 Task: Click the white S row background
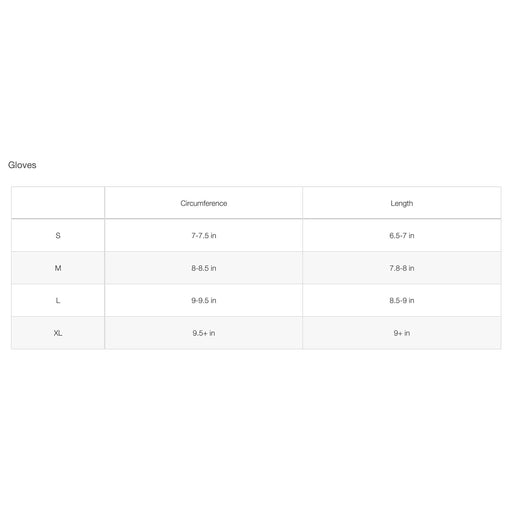pyautogui.click(x=256, y=236)
